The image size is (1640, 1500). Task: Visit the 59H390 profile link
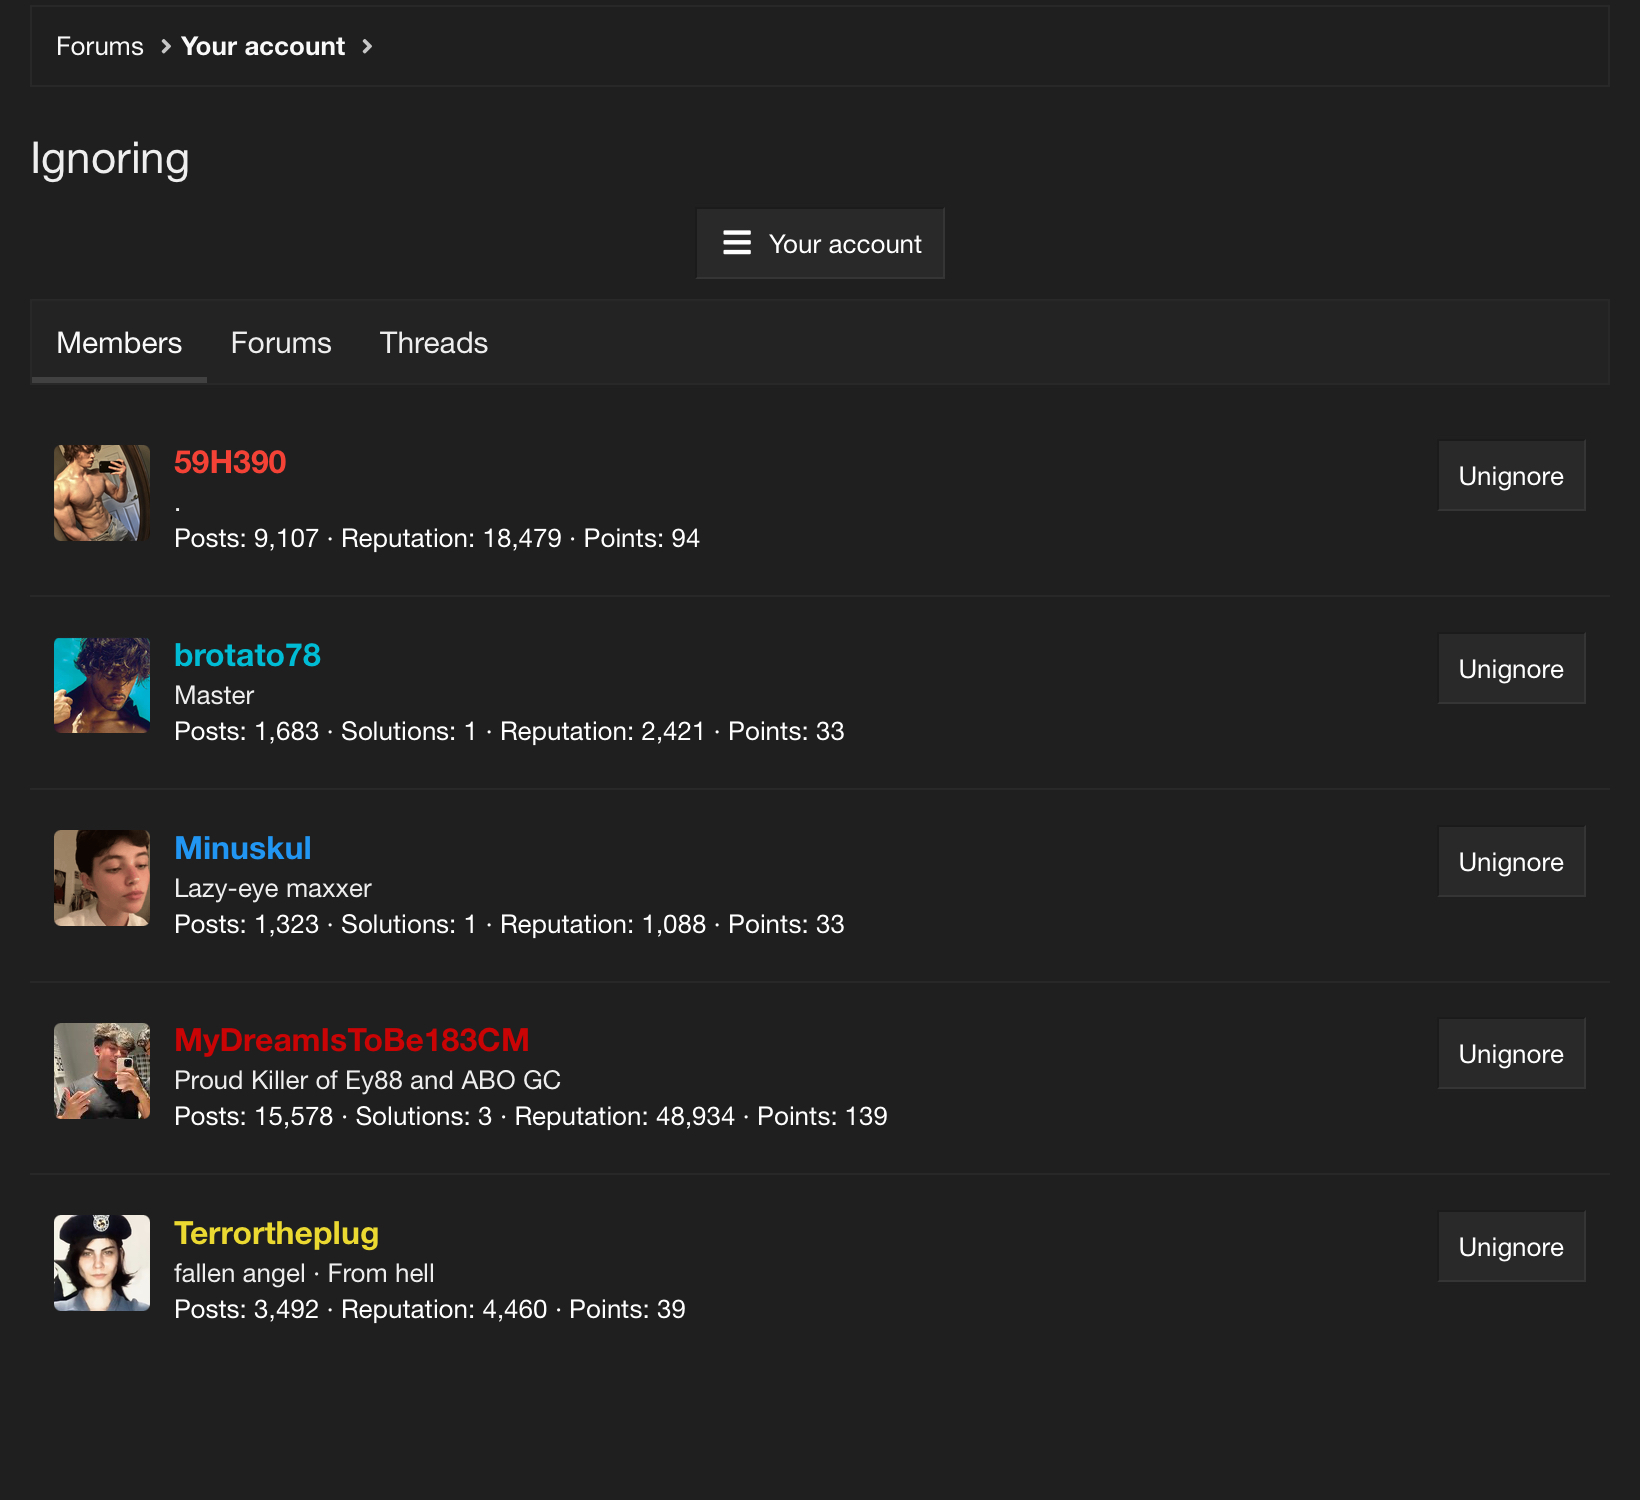(x=230, y=462)
